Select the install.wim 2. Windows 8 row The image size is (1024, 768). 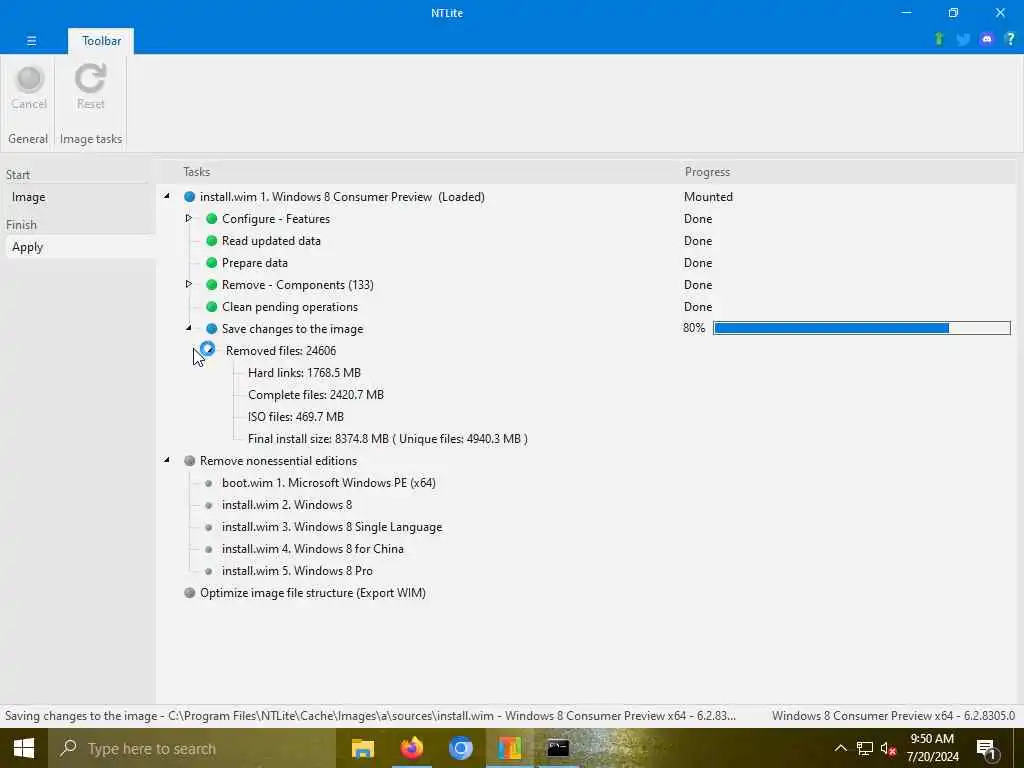pyautogui.click(x=287, y=505)
